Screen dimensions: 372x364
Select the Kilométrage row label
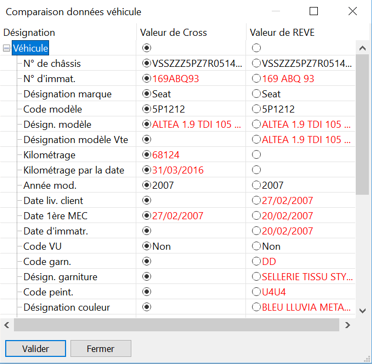49,155
